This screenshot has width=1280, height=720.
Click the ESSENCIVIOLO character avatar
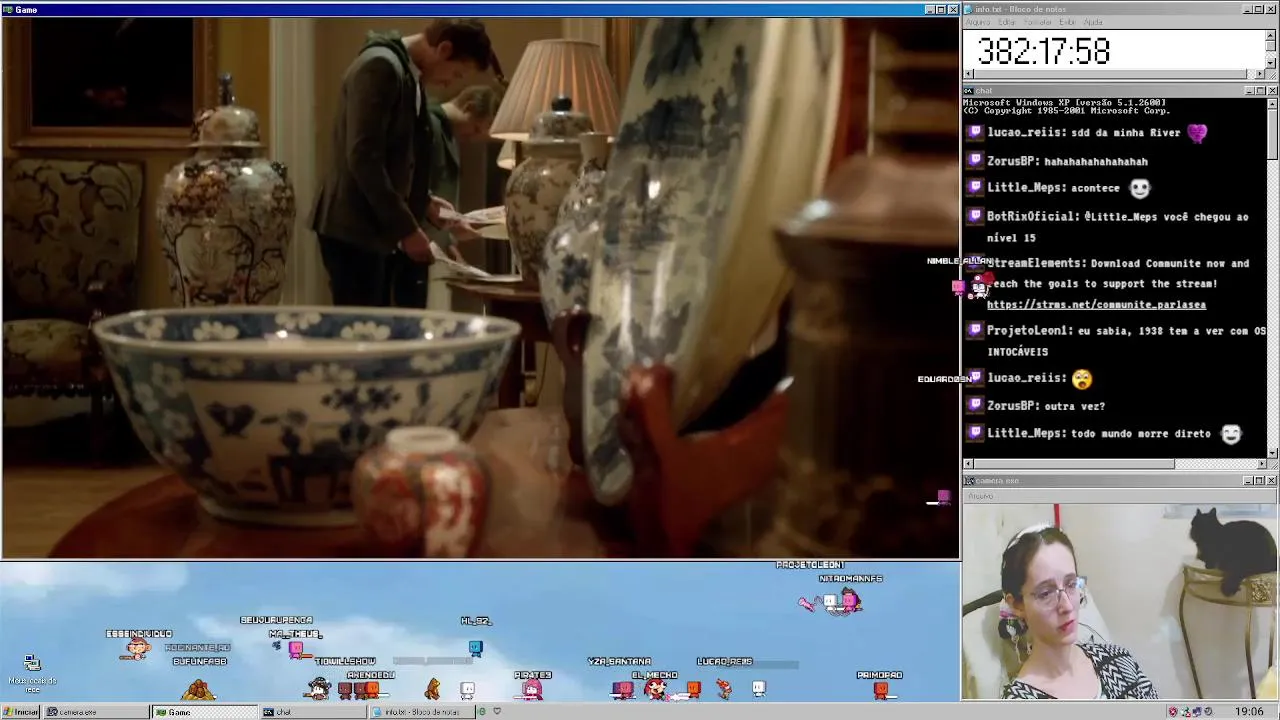(x=138, y=649)
